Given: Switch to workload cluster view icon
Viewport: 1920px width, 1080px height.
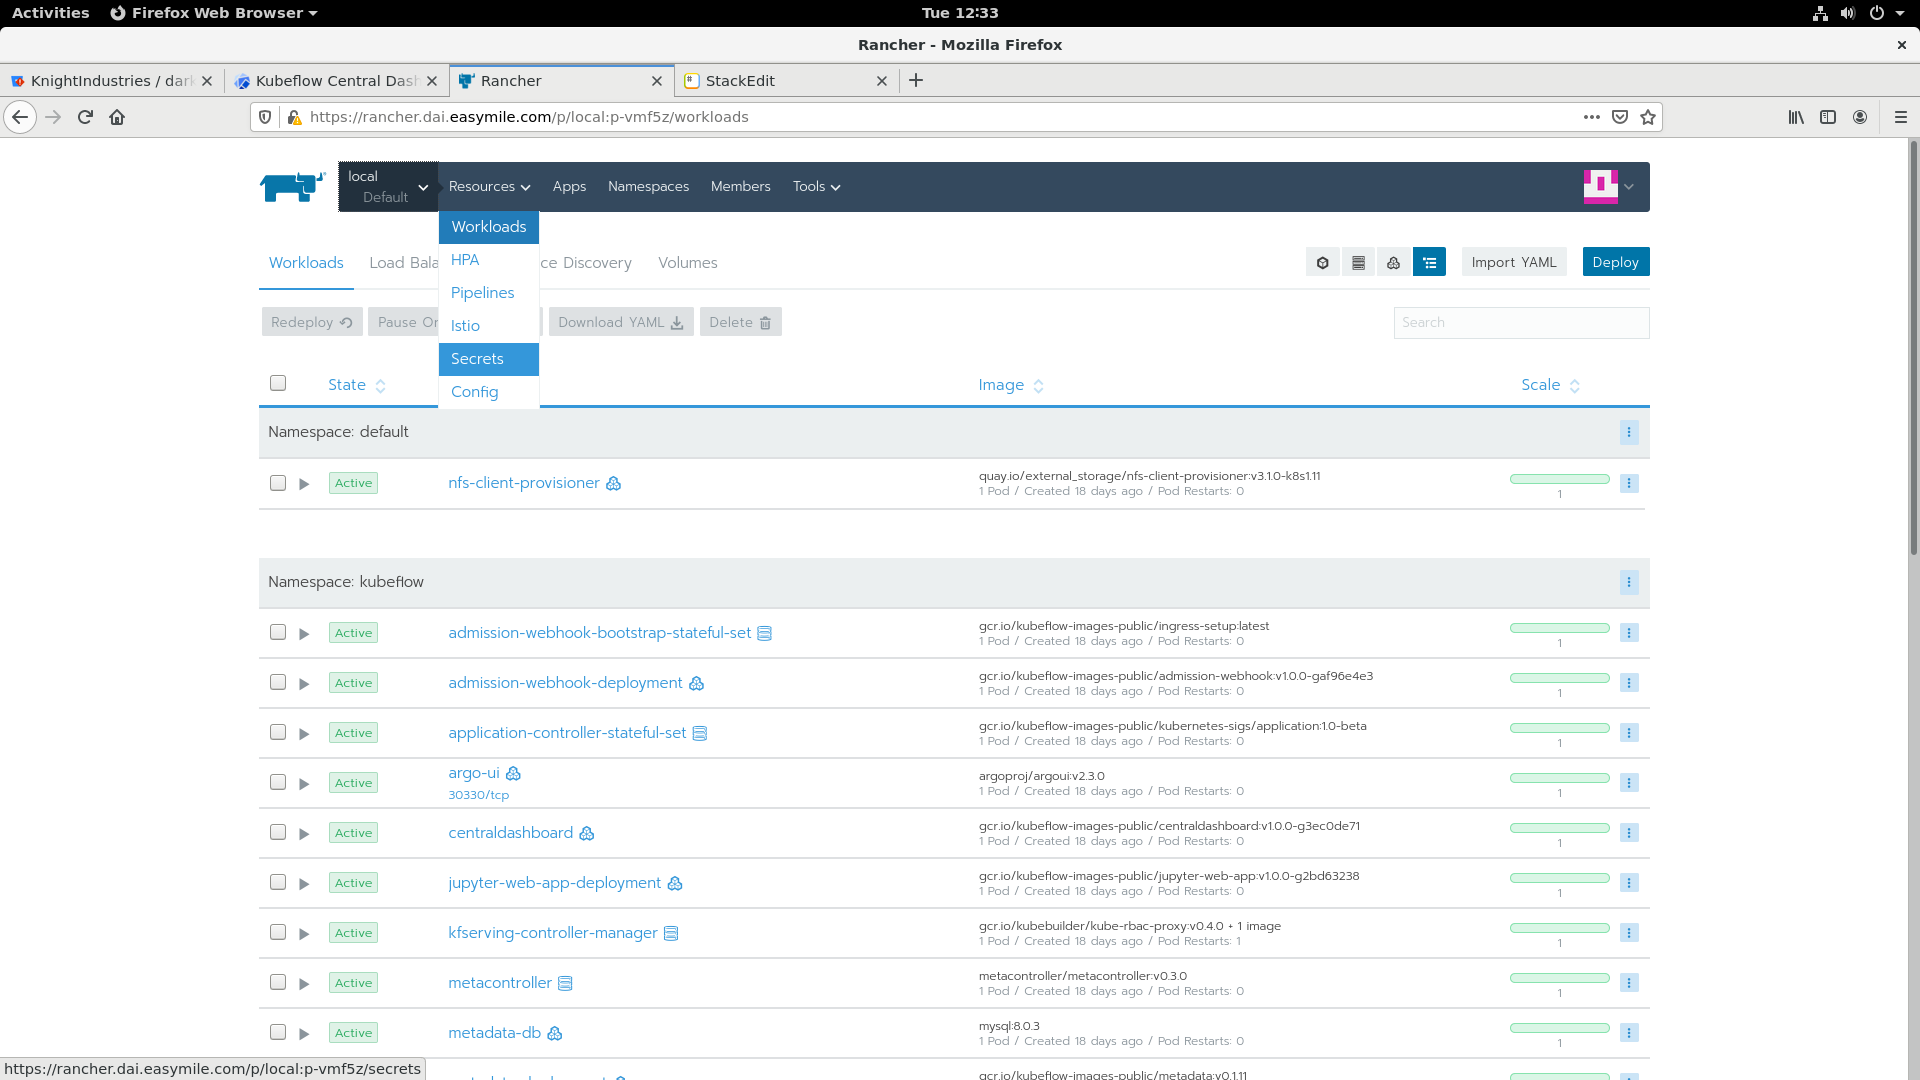Looking at the screenshot, I should tap(1393, 263).
